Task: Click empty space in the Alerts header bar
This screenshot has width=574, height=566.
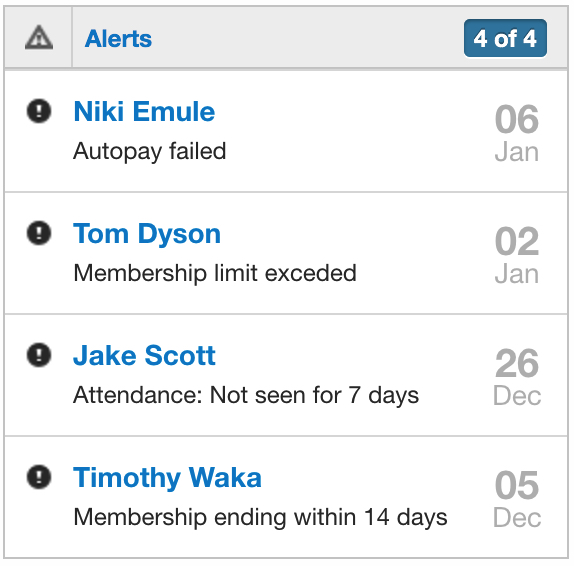Action: [308, 38]
